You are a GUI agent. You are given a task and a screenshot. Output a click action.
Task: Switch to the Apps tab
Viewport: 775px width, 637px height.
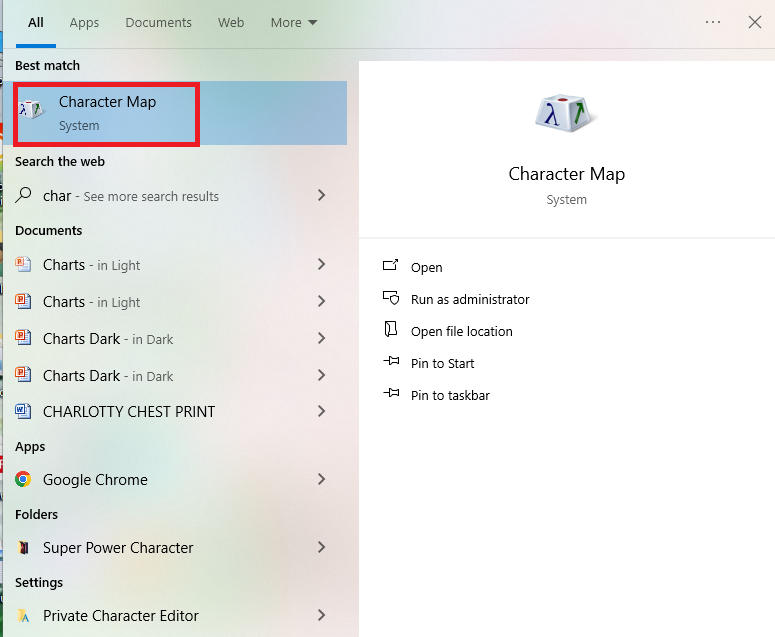(x=84, y=23)
